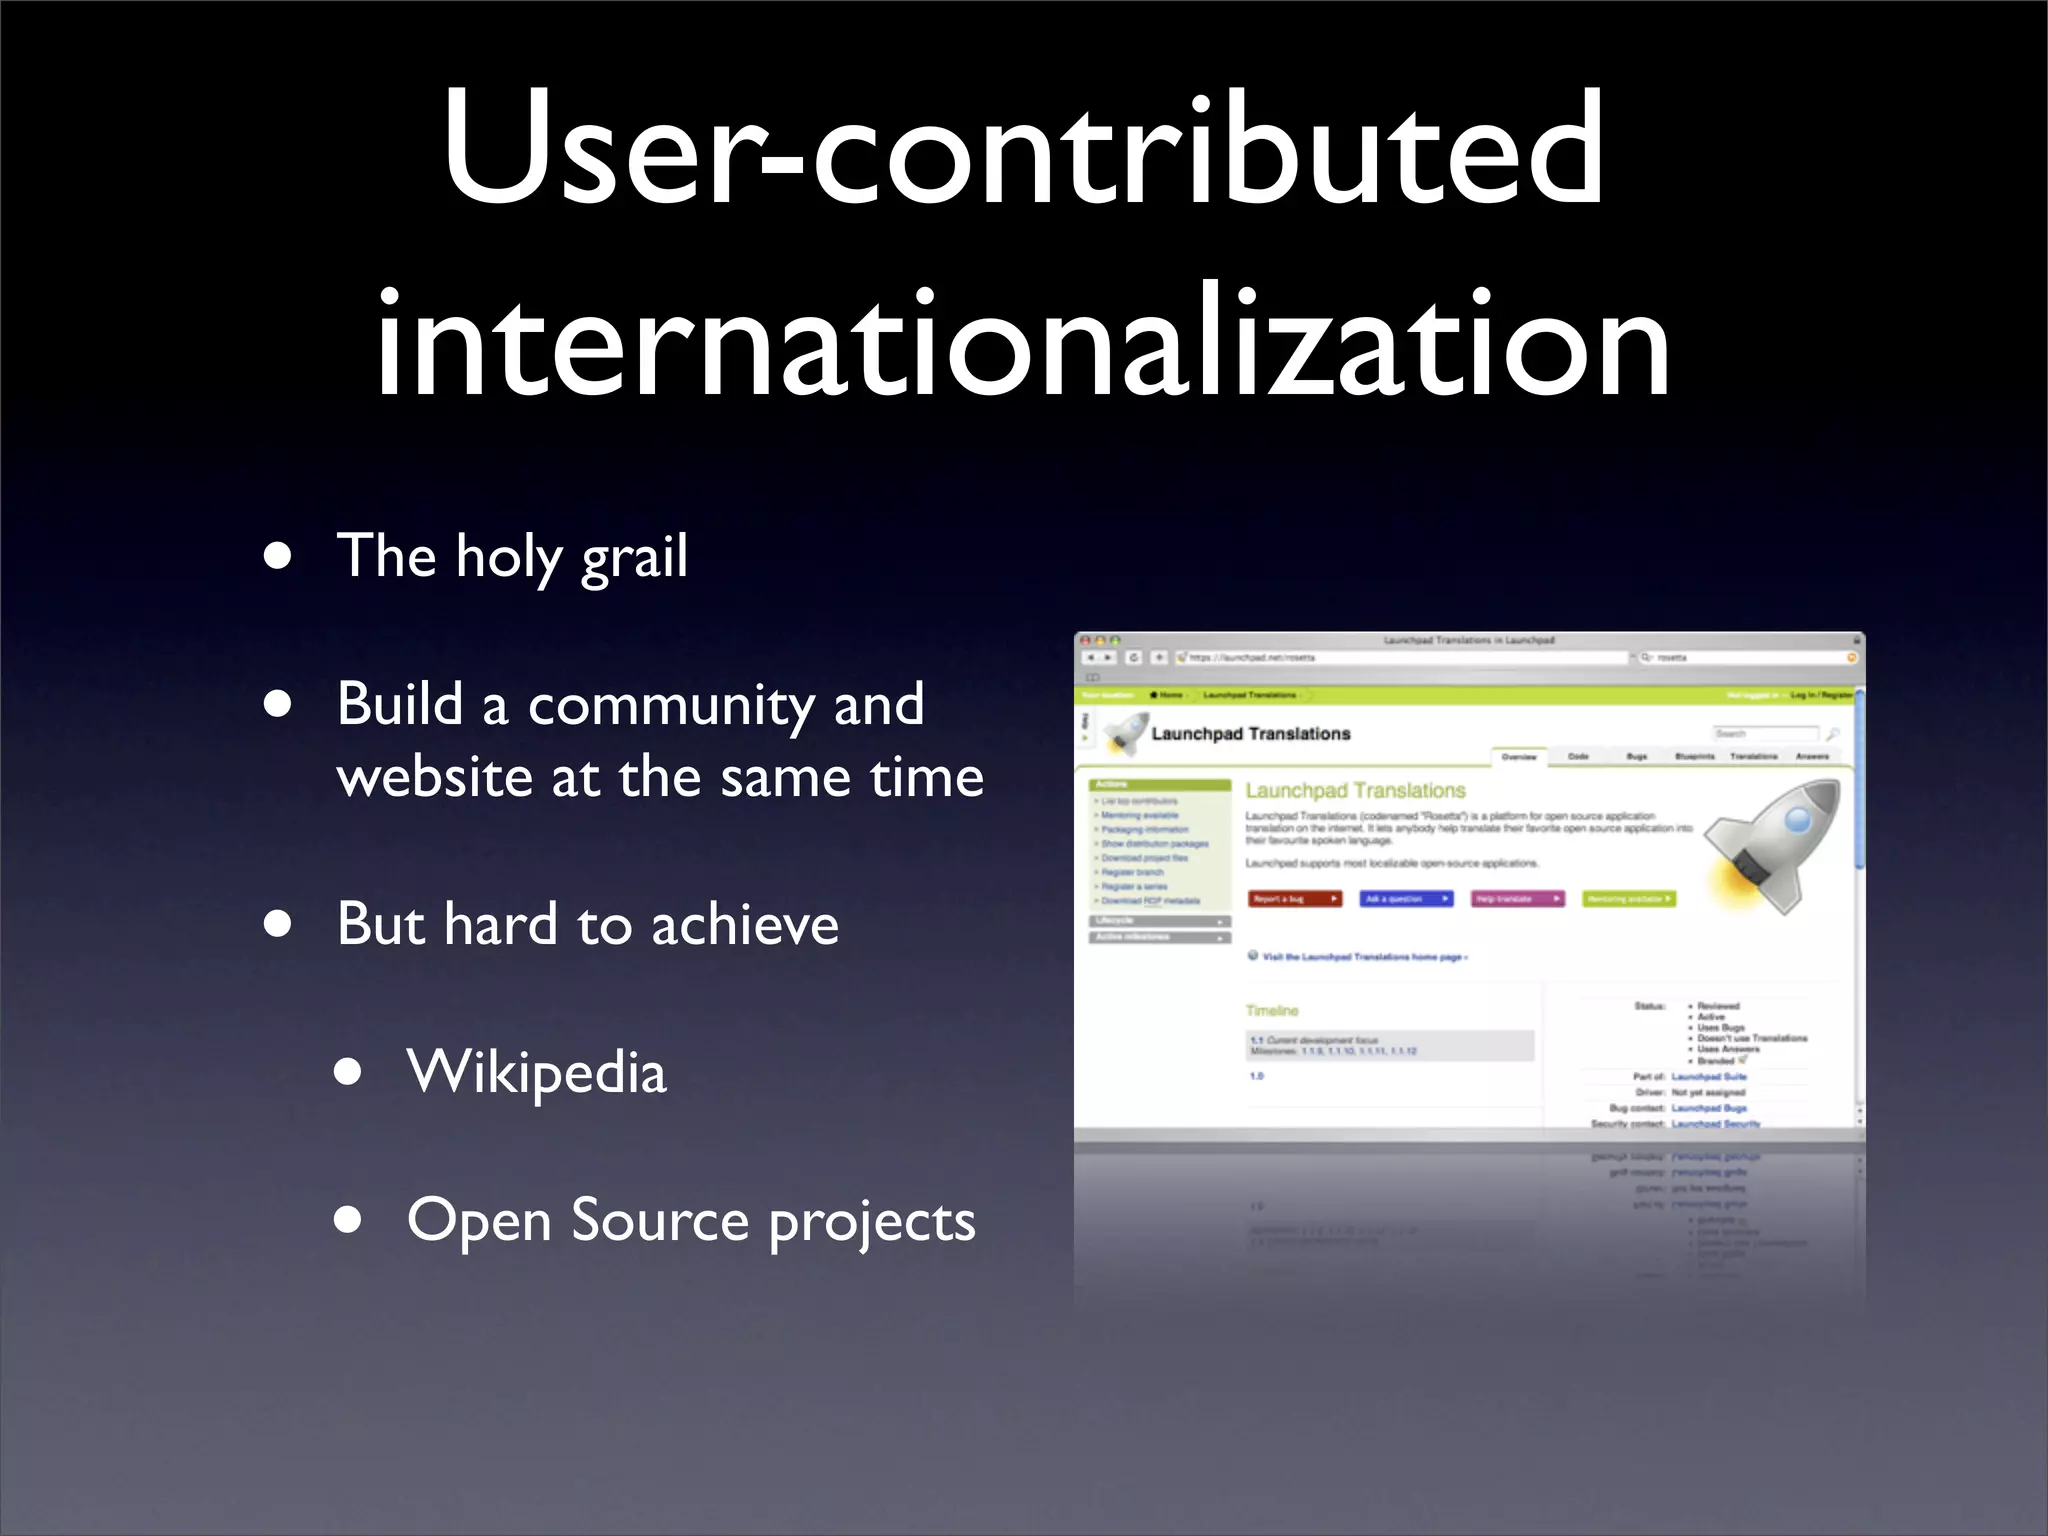Click the Launchpad Translations breadcrumb
The image size is (2048, 1536).
click(x=1249, y=694)
